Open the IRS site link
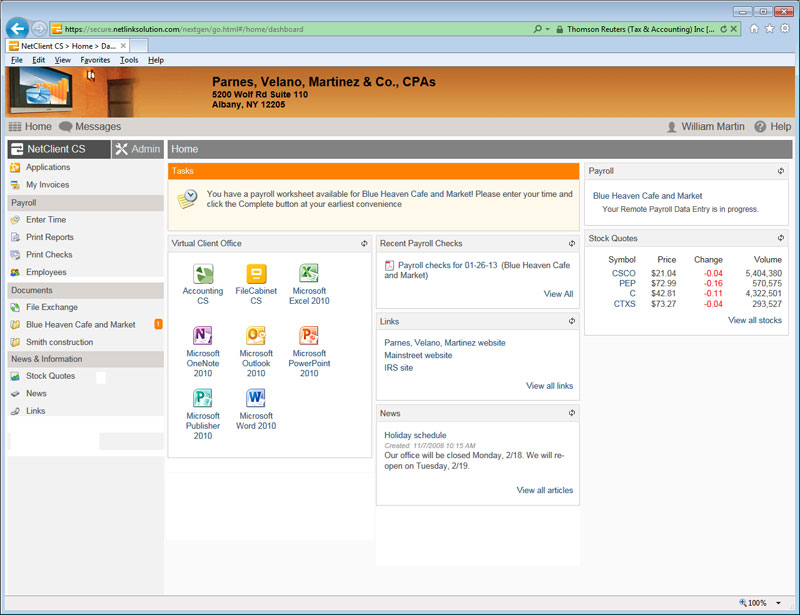800x615 pixels. (x=398, y=368)
